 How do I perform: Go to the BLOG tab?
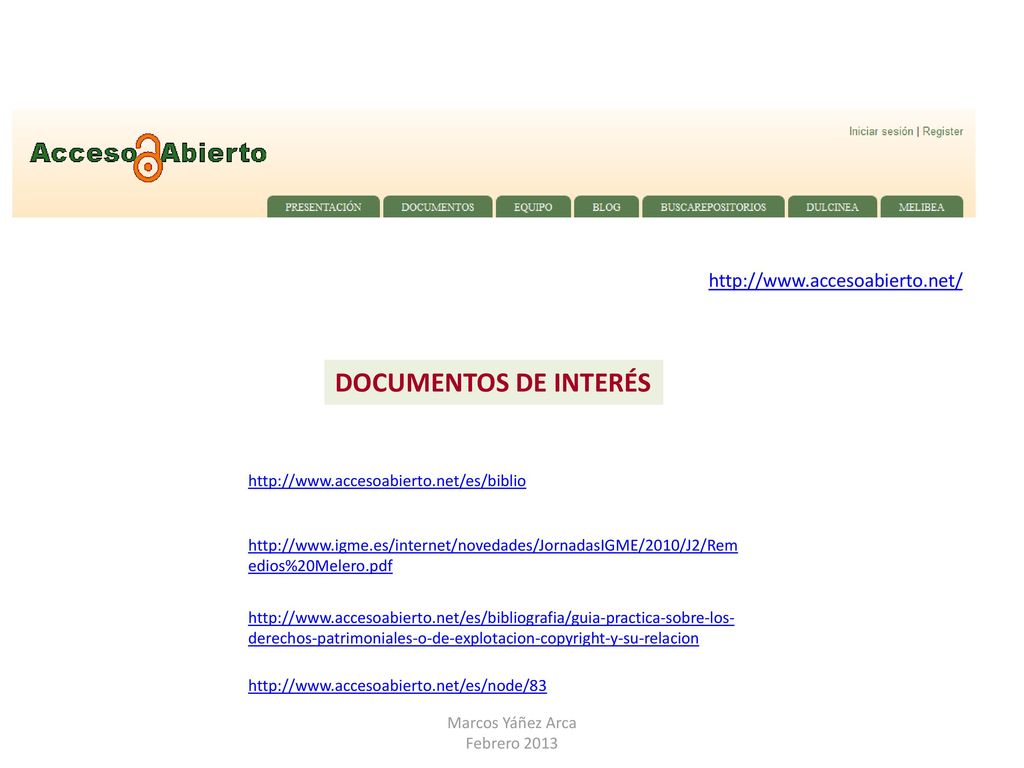606,207
